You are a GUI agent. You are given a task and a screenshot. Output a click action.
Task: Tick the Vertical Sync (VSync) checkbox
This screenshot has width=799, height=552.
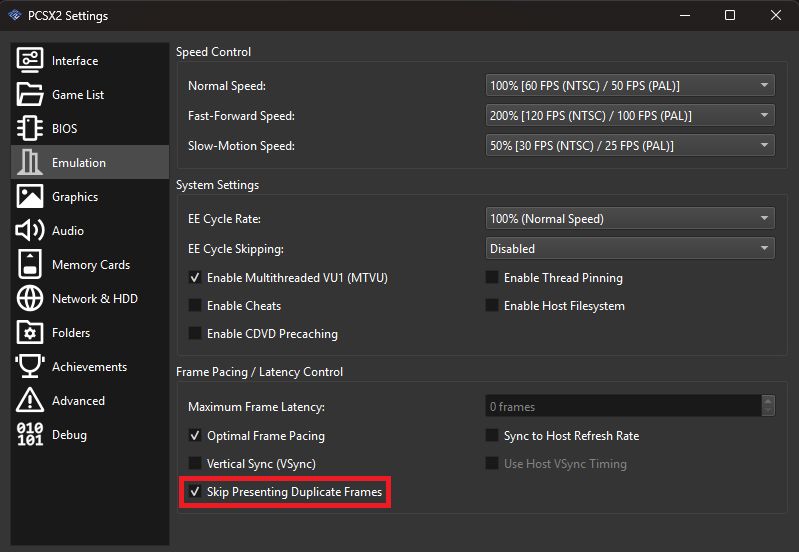[x=195, y=463]
